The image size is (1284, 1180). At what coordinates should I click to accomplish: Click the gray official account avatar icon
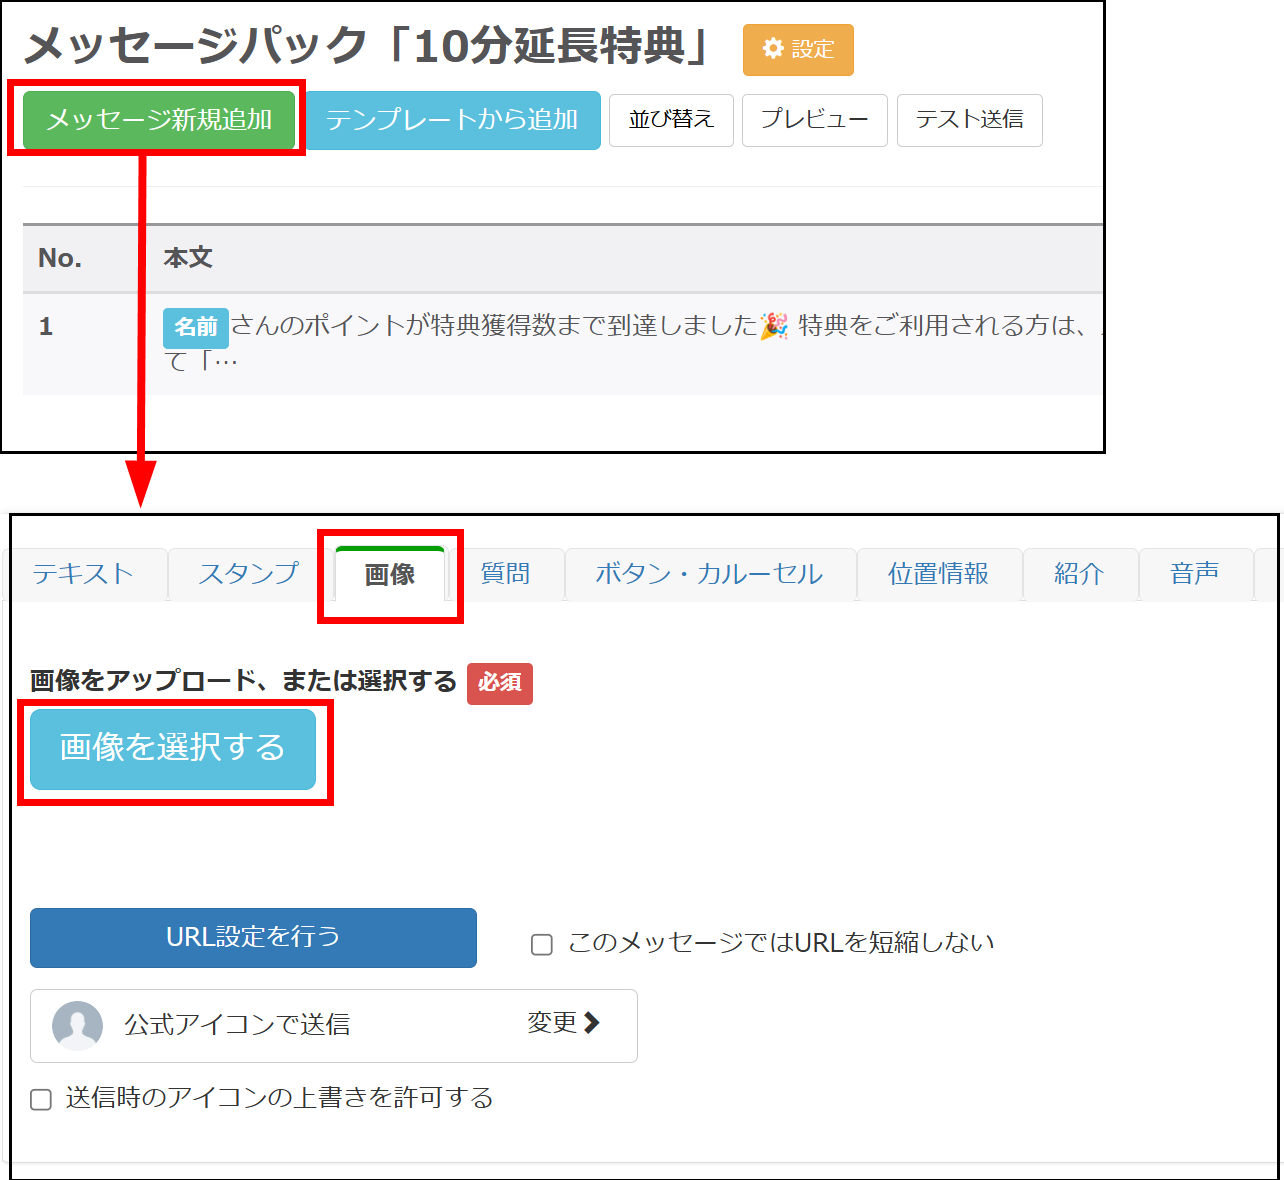[77, 1025]
